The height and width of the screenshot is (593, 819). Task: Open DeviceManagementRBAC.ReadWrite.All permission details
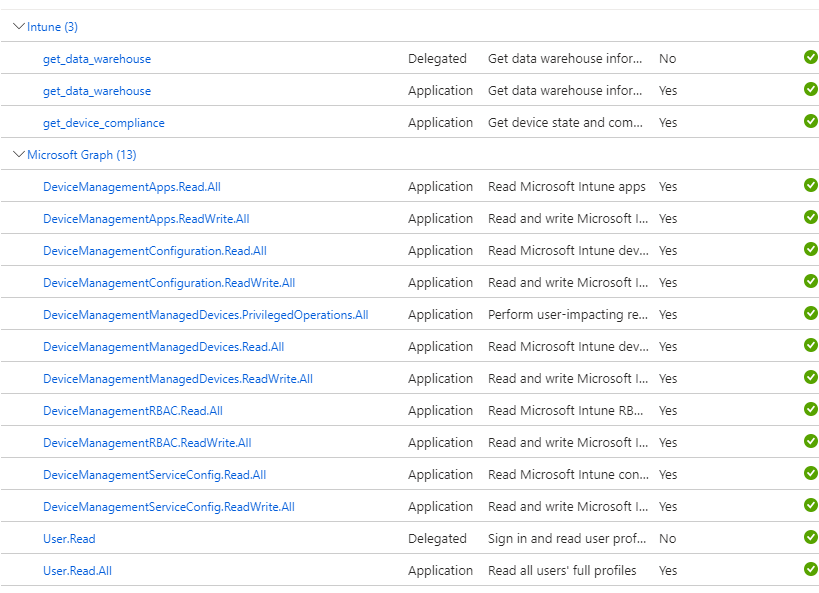146,442
